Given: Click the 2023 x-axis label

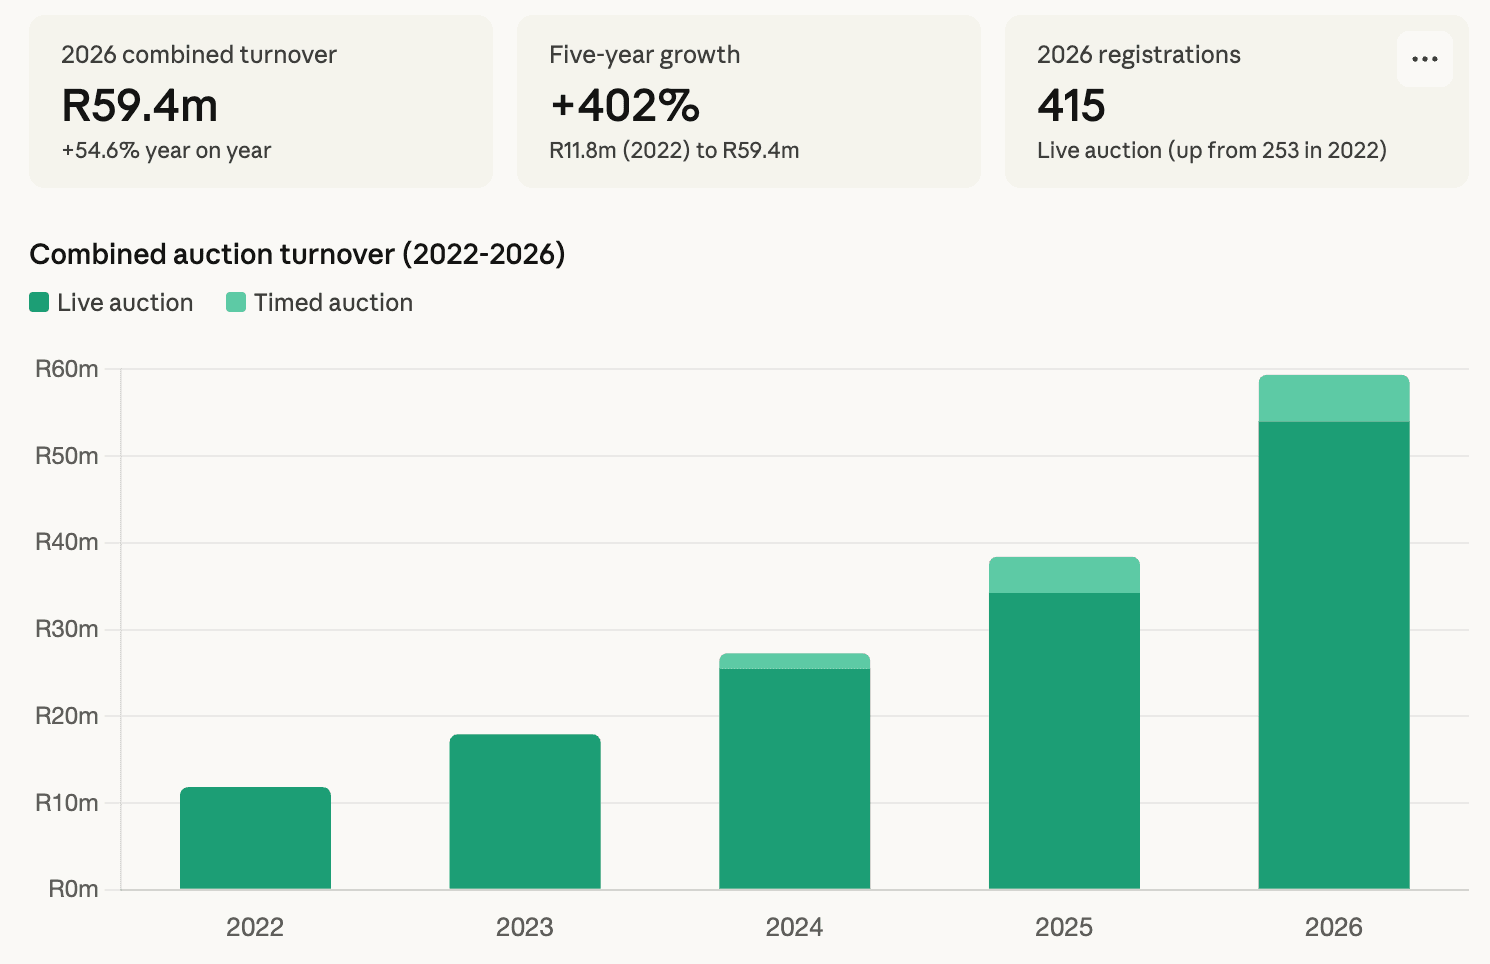Looking at the screenshot, I should 525,927.
